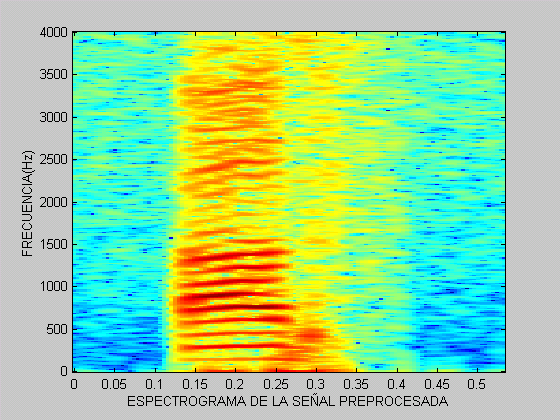
Task: Select the 4000 frequency tick label
Action: tap(54, 32)
